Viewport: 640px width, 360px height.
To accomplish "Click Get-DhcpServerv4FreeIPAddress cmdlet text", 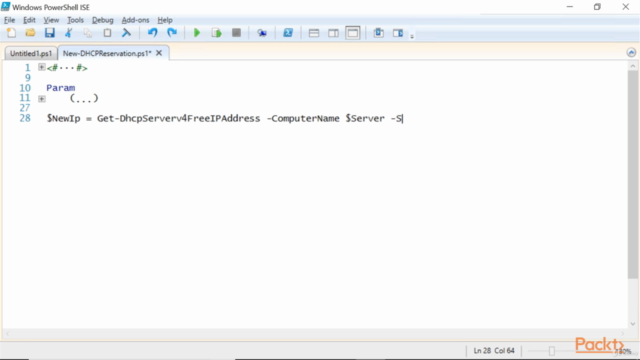I will click(178, 118).
